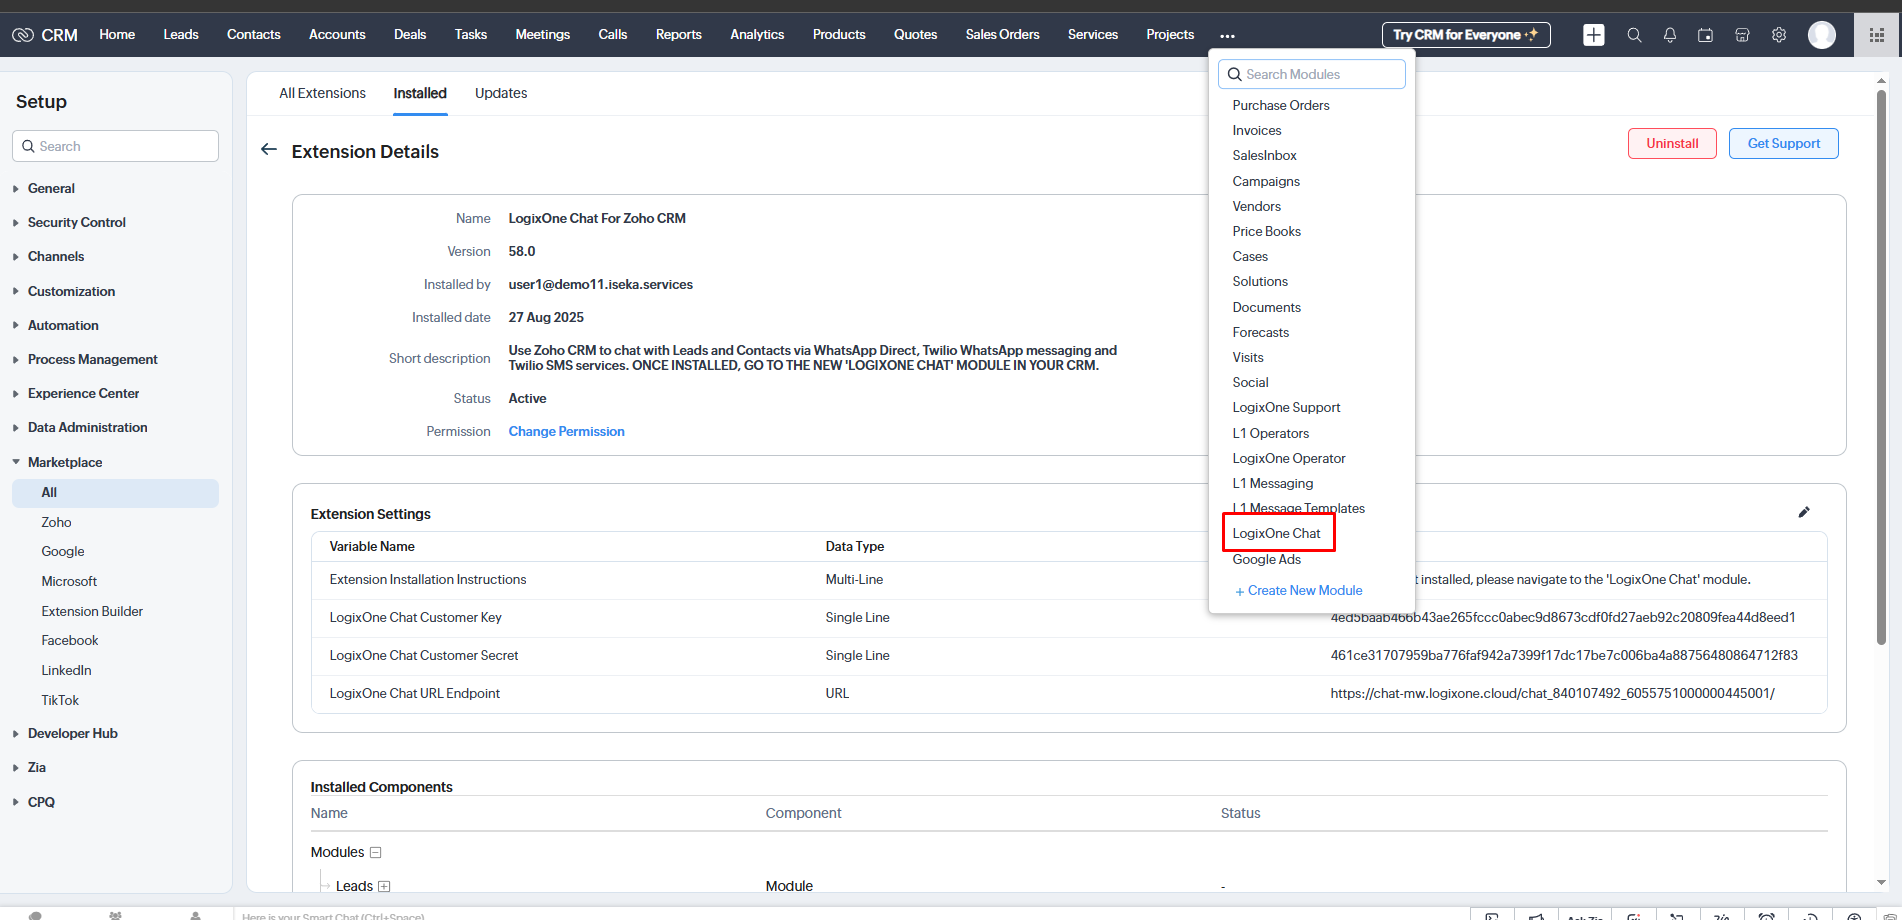Select Zoho under Marketplace

pyautogui.click(x=56, y=522)
